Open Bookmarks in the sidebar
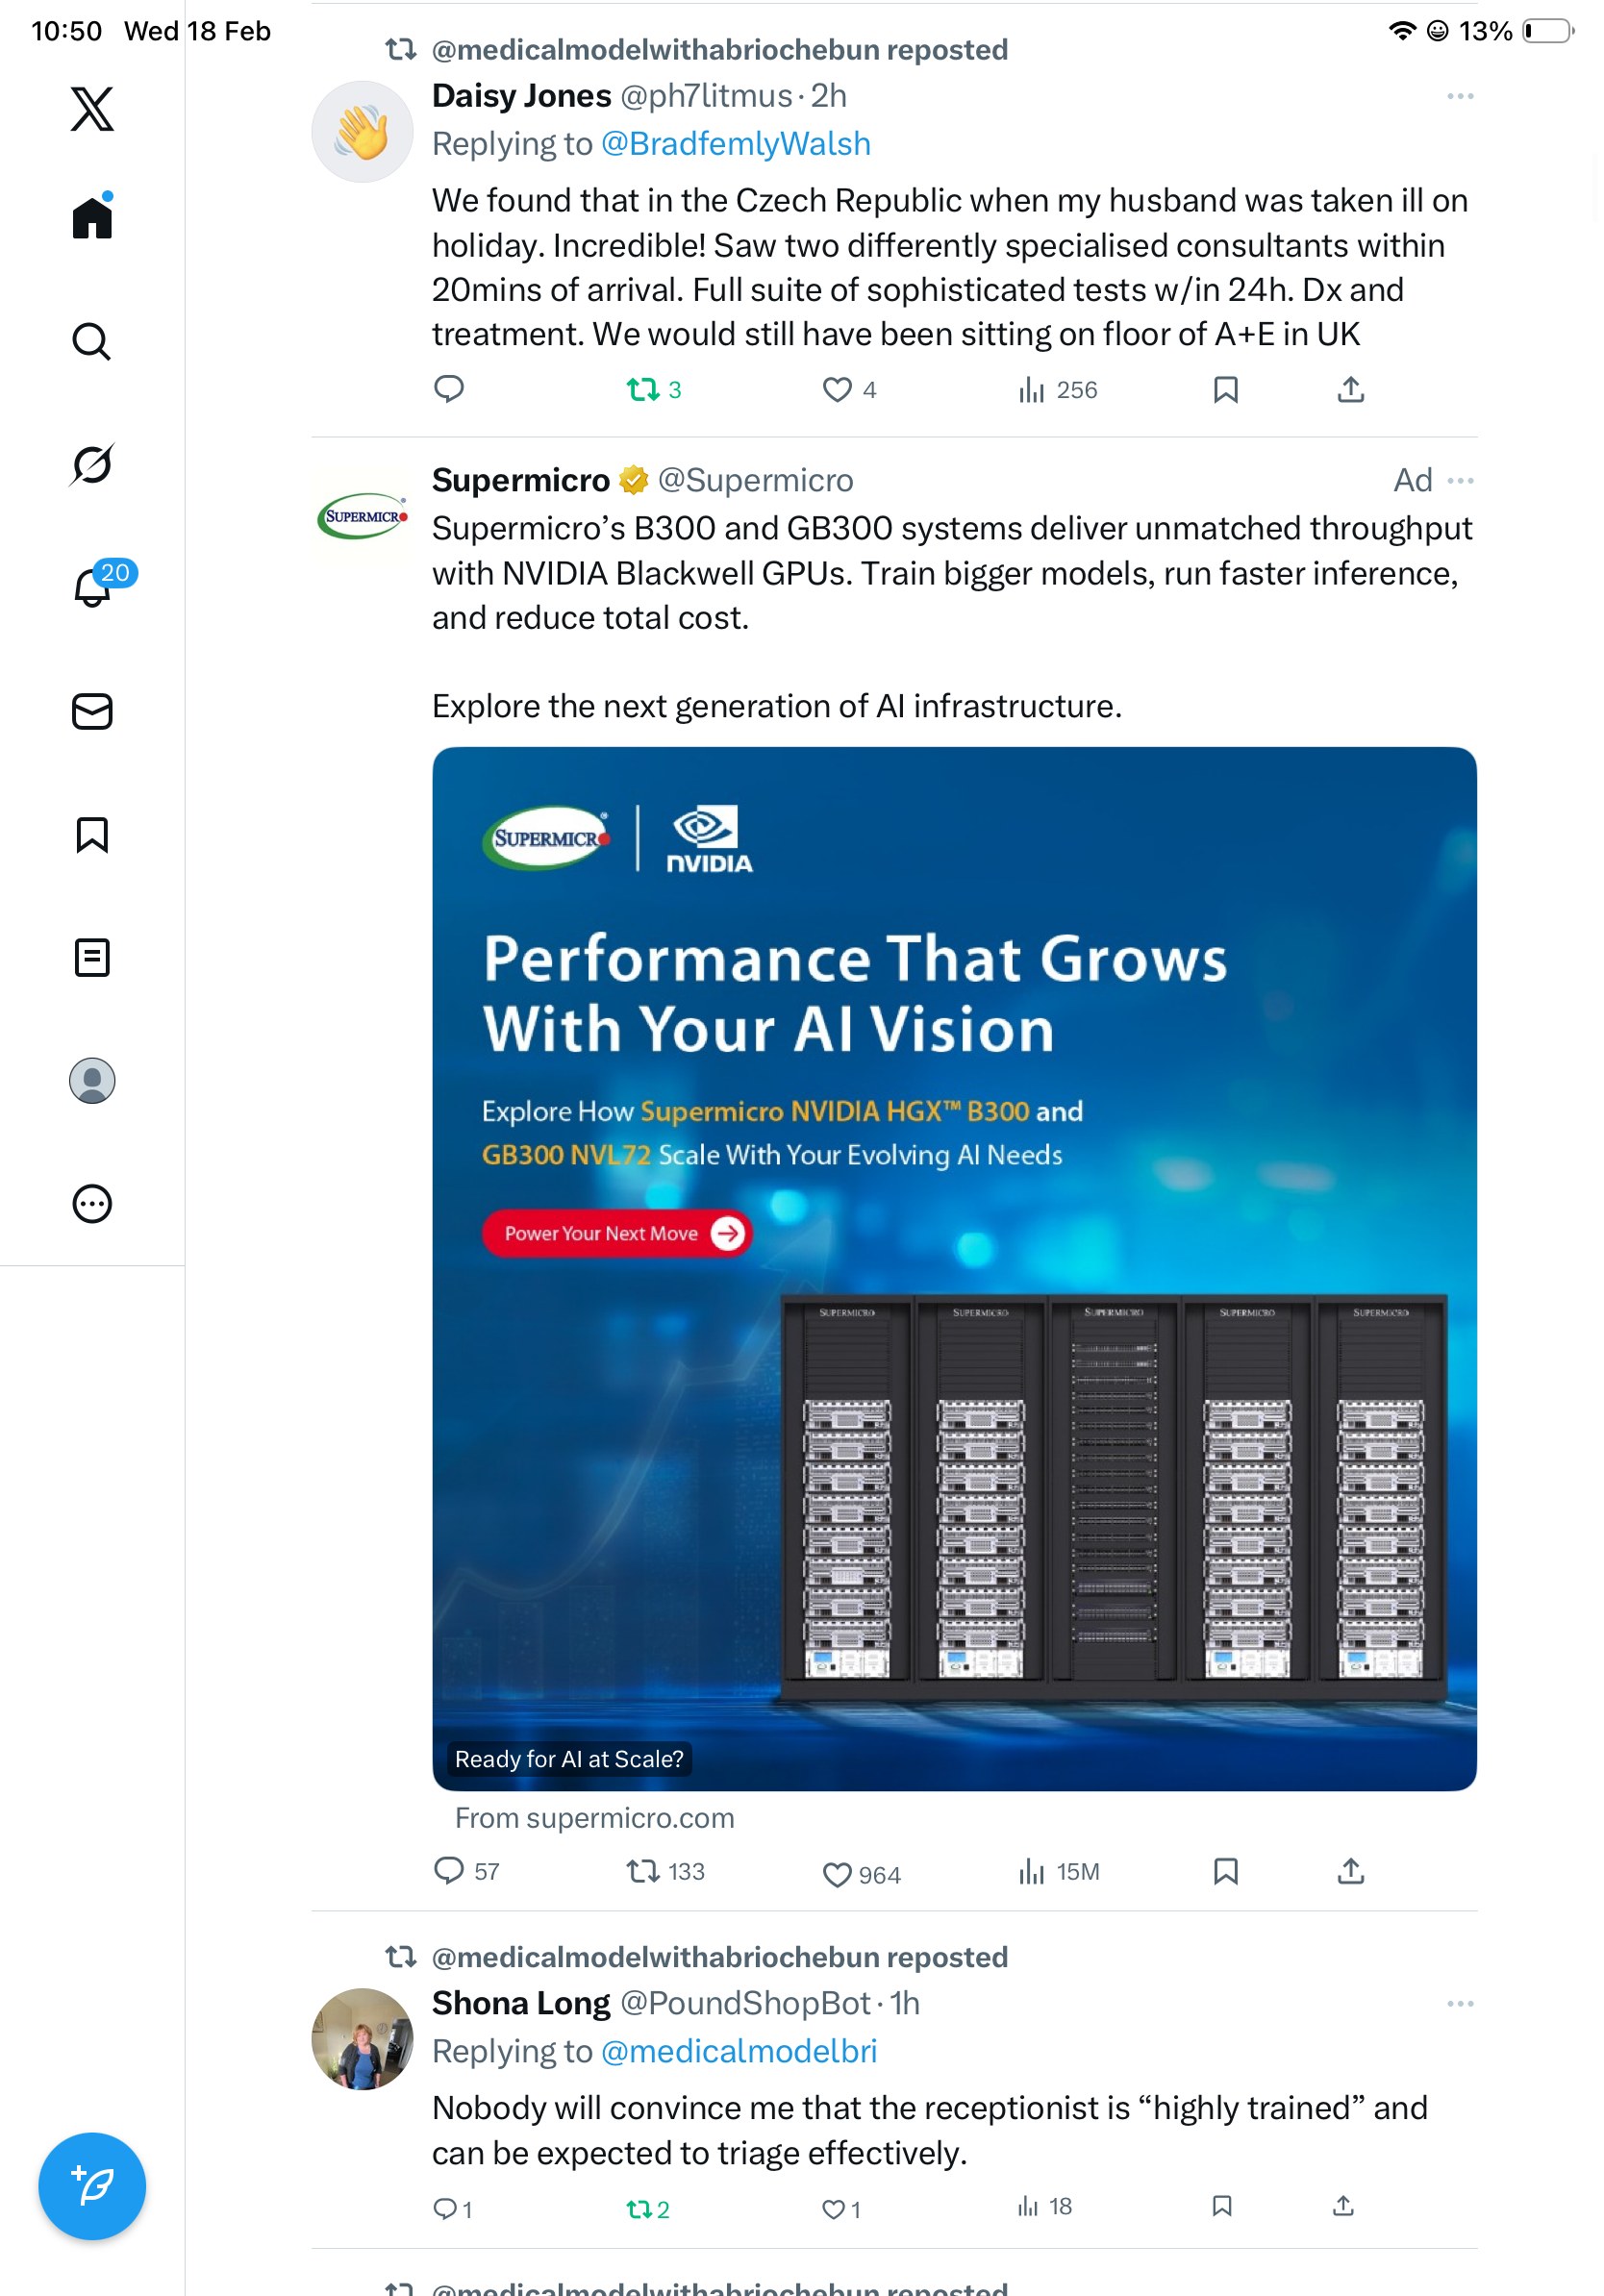Viewport: 1604px width, 2296px height. (92, 834)
